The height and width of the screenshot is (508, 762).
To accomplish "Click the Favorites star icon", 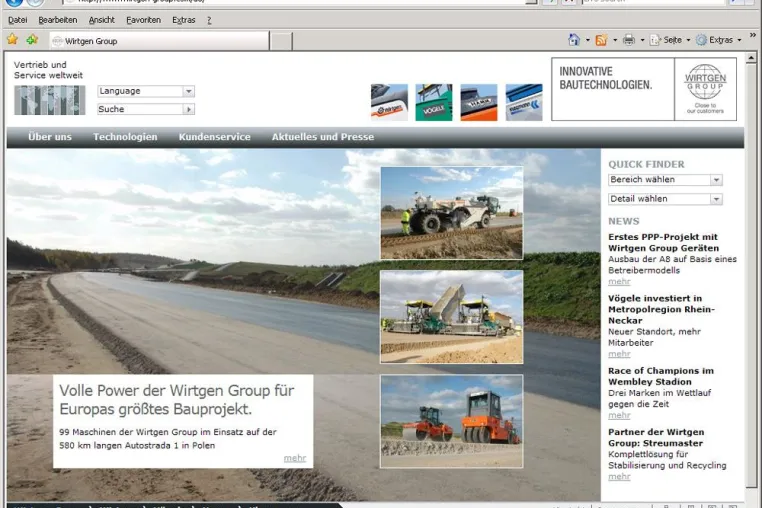I will (12, 39).
